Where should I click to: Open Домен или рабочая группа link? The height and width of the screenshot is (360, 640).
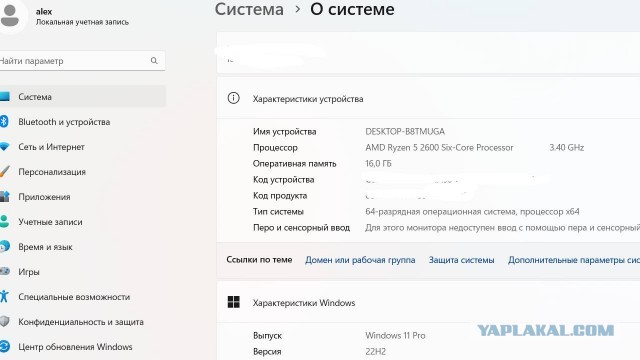[360, 260]
